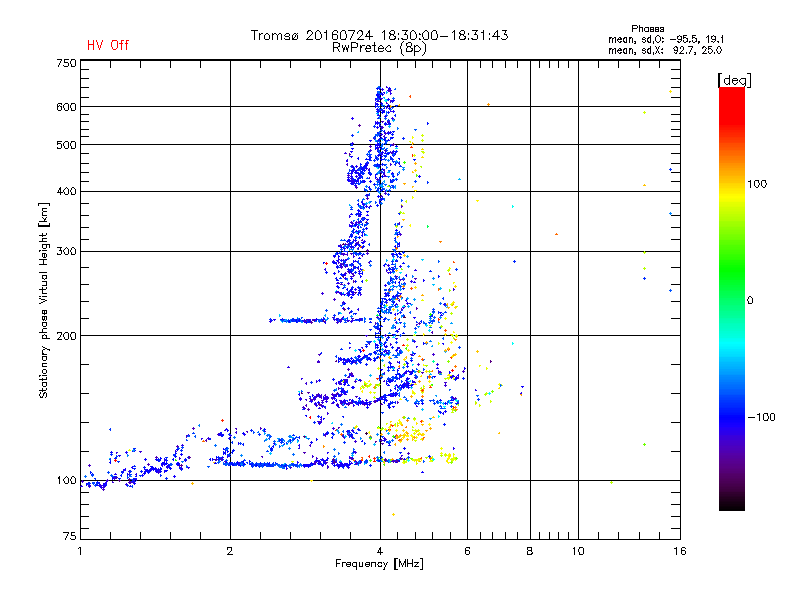800x600 pixels.
Task: Click the colorbar tick label '100'
Action: click(757, 184)
